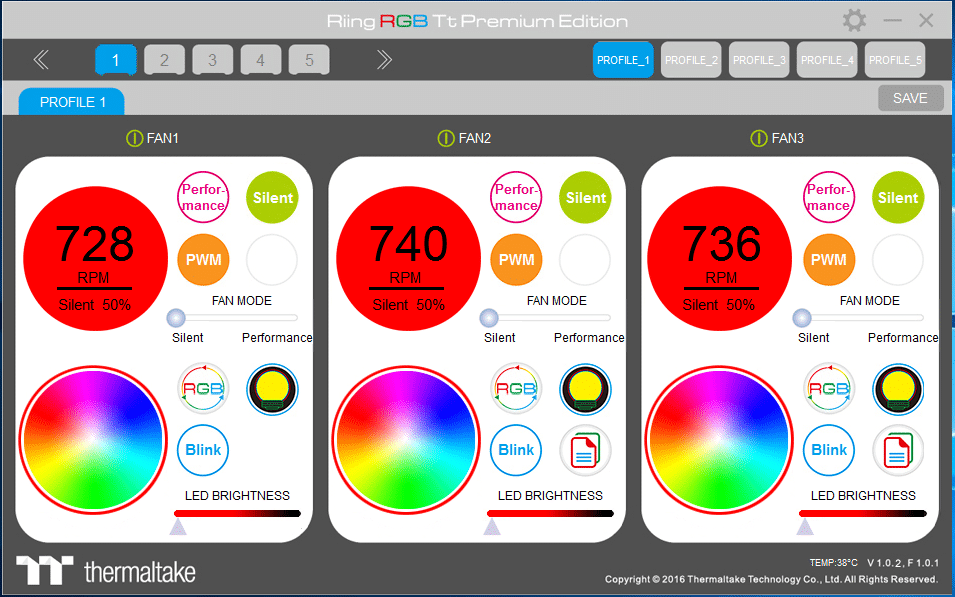
Task: Switch to controller 5
Action: tap(309, 60)
